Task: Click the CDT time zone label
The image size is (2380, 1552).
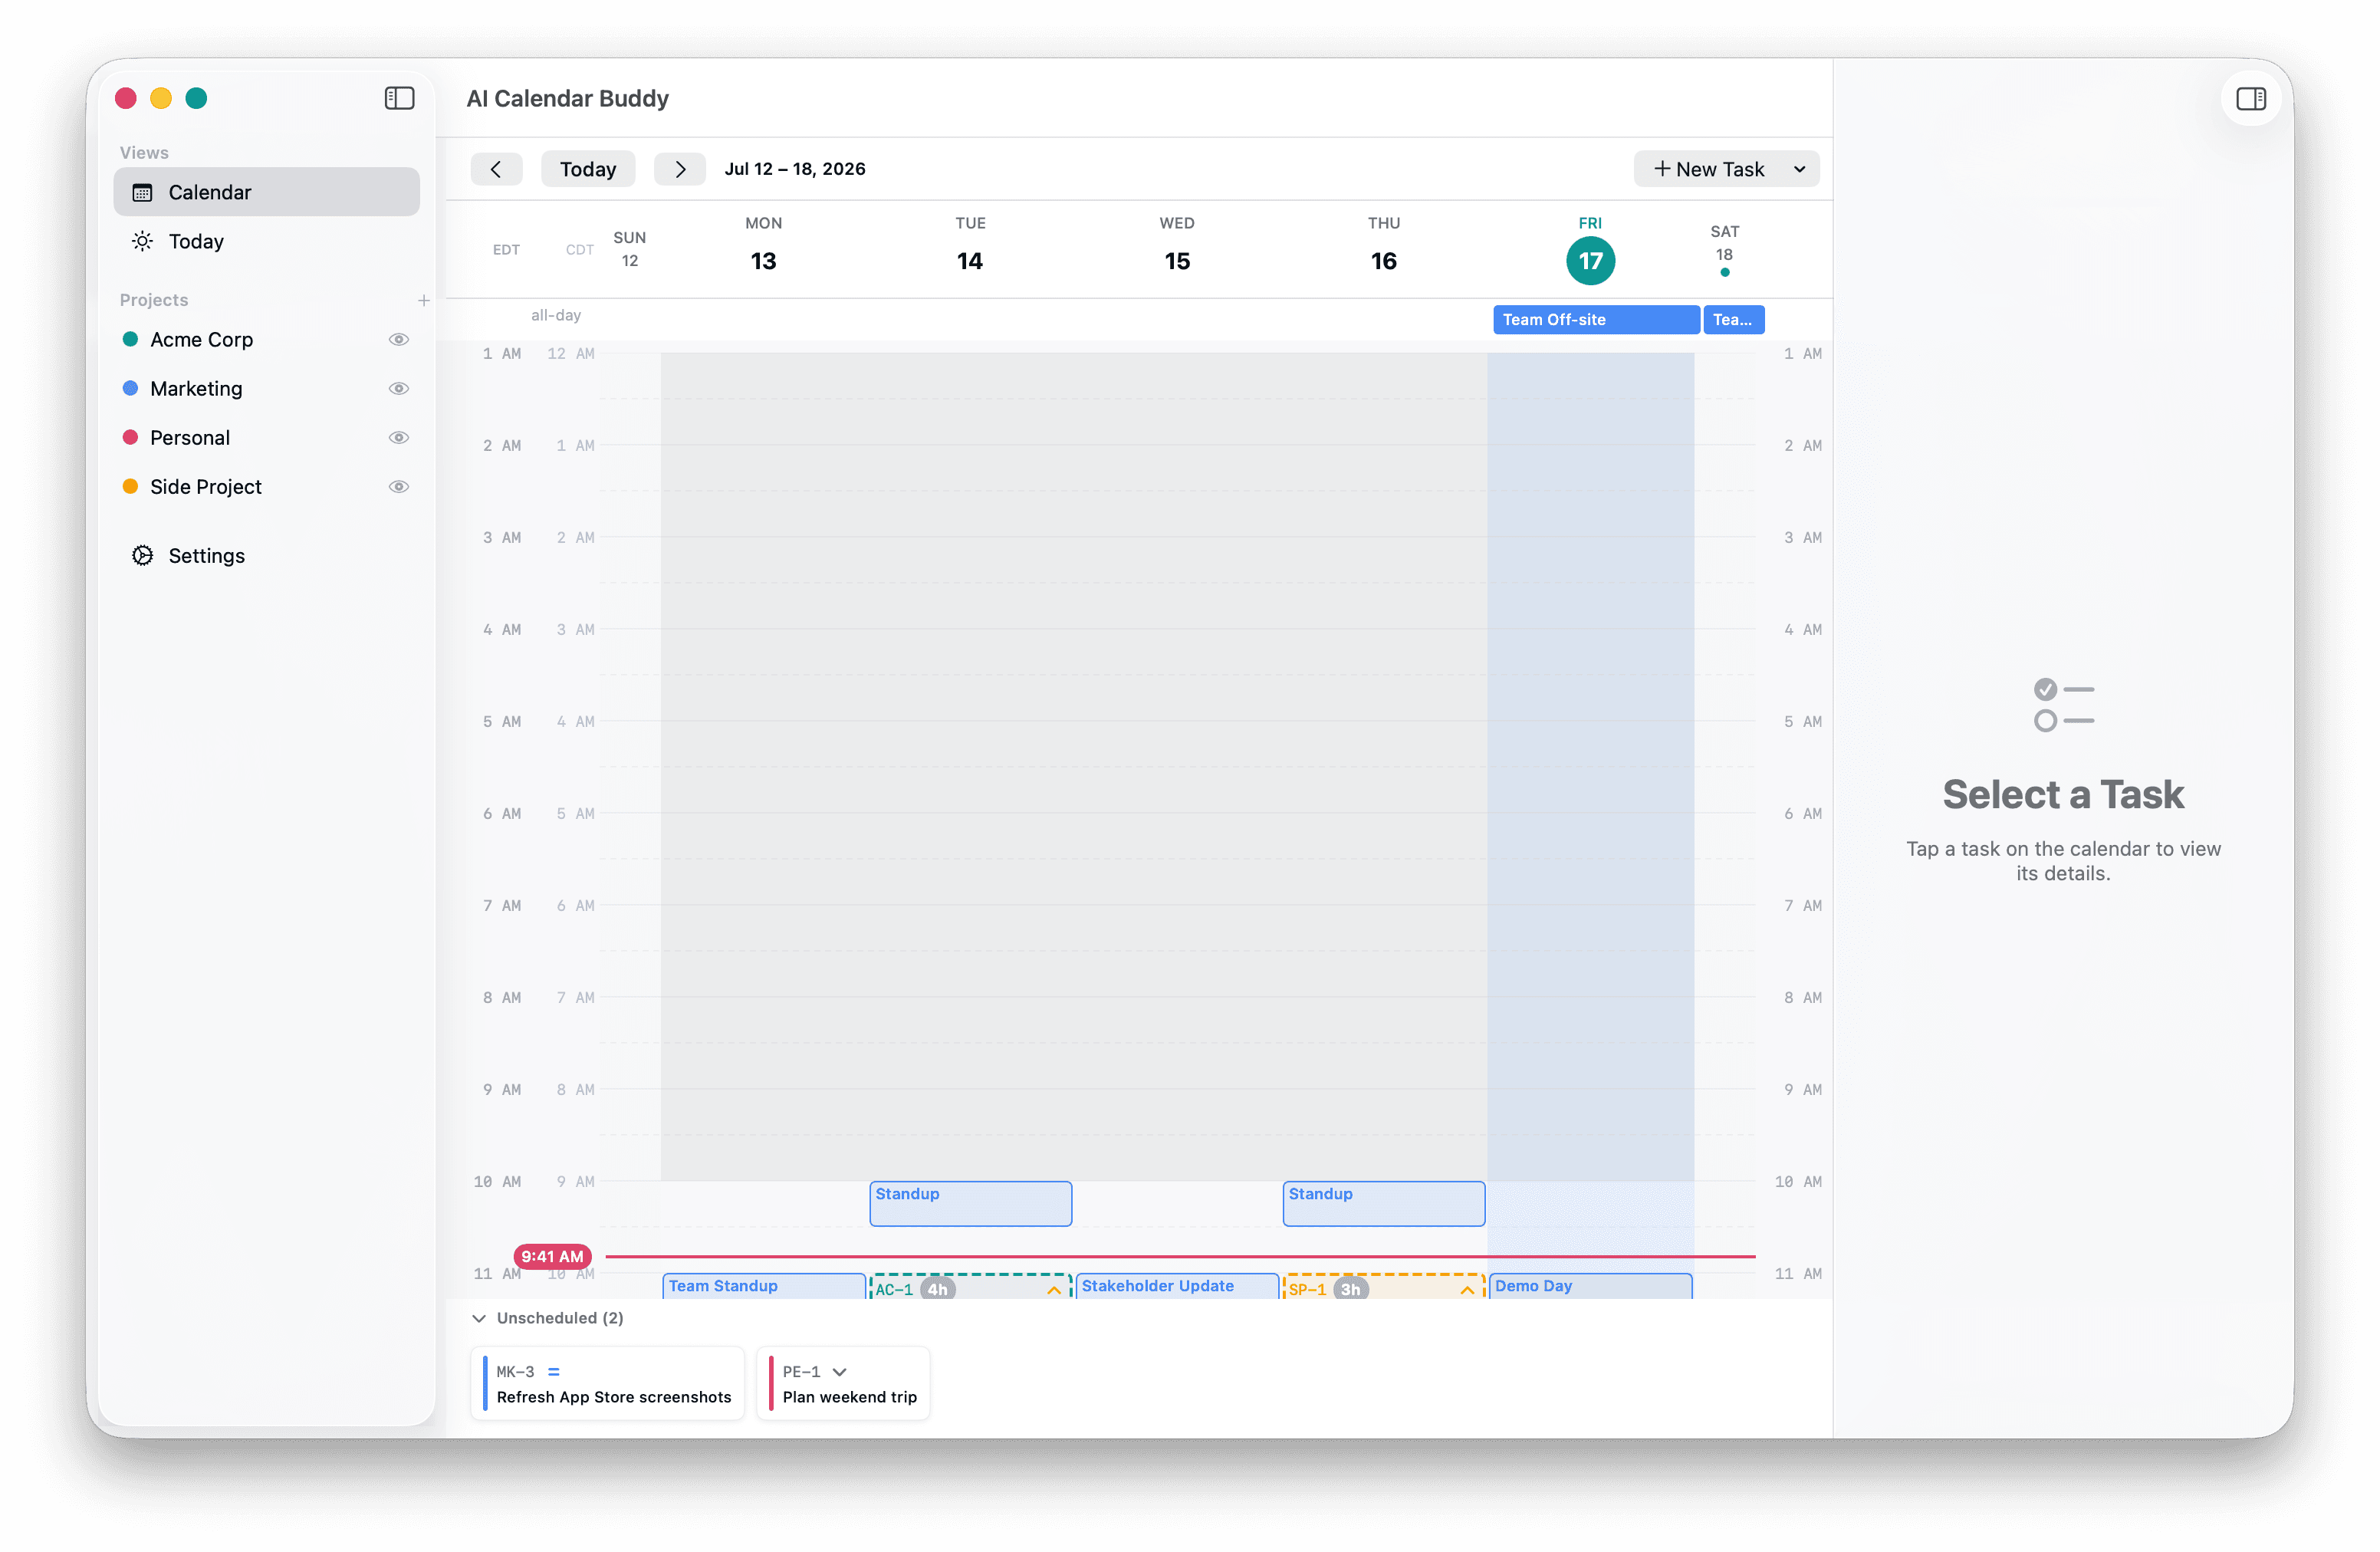Action: (x=580, y=250)
